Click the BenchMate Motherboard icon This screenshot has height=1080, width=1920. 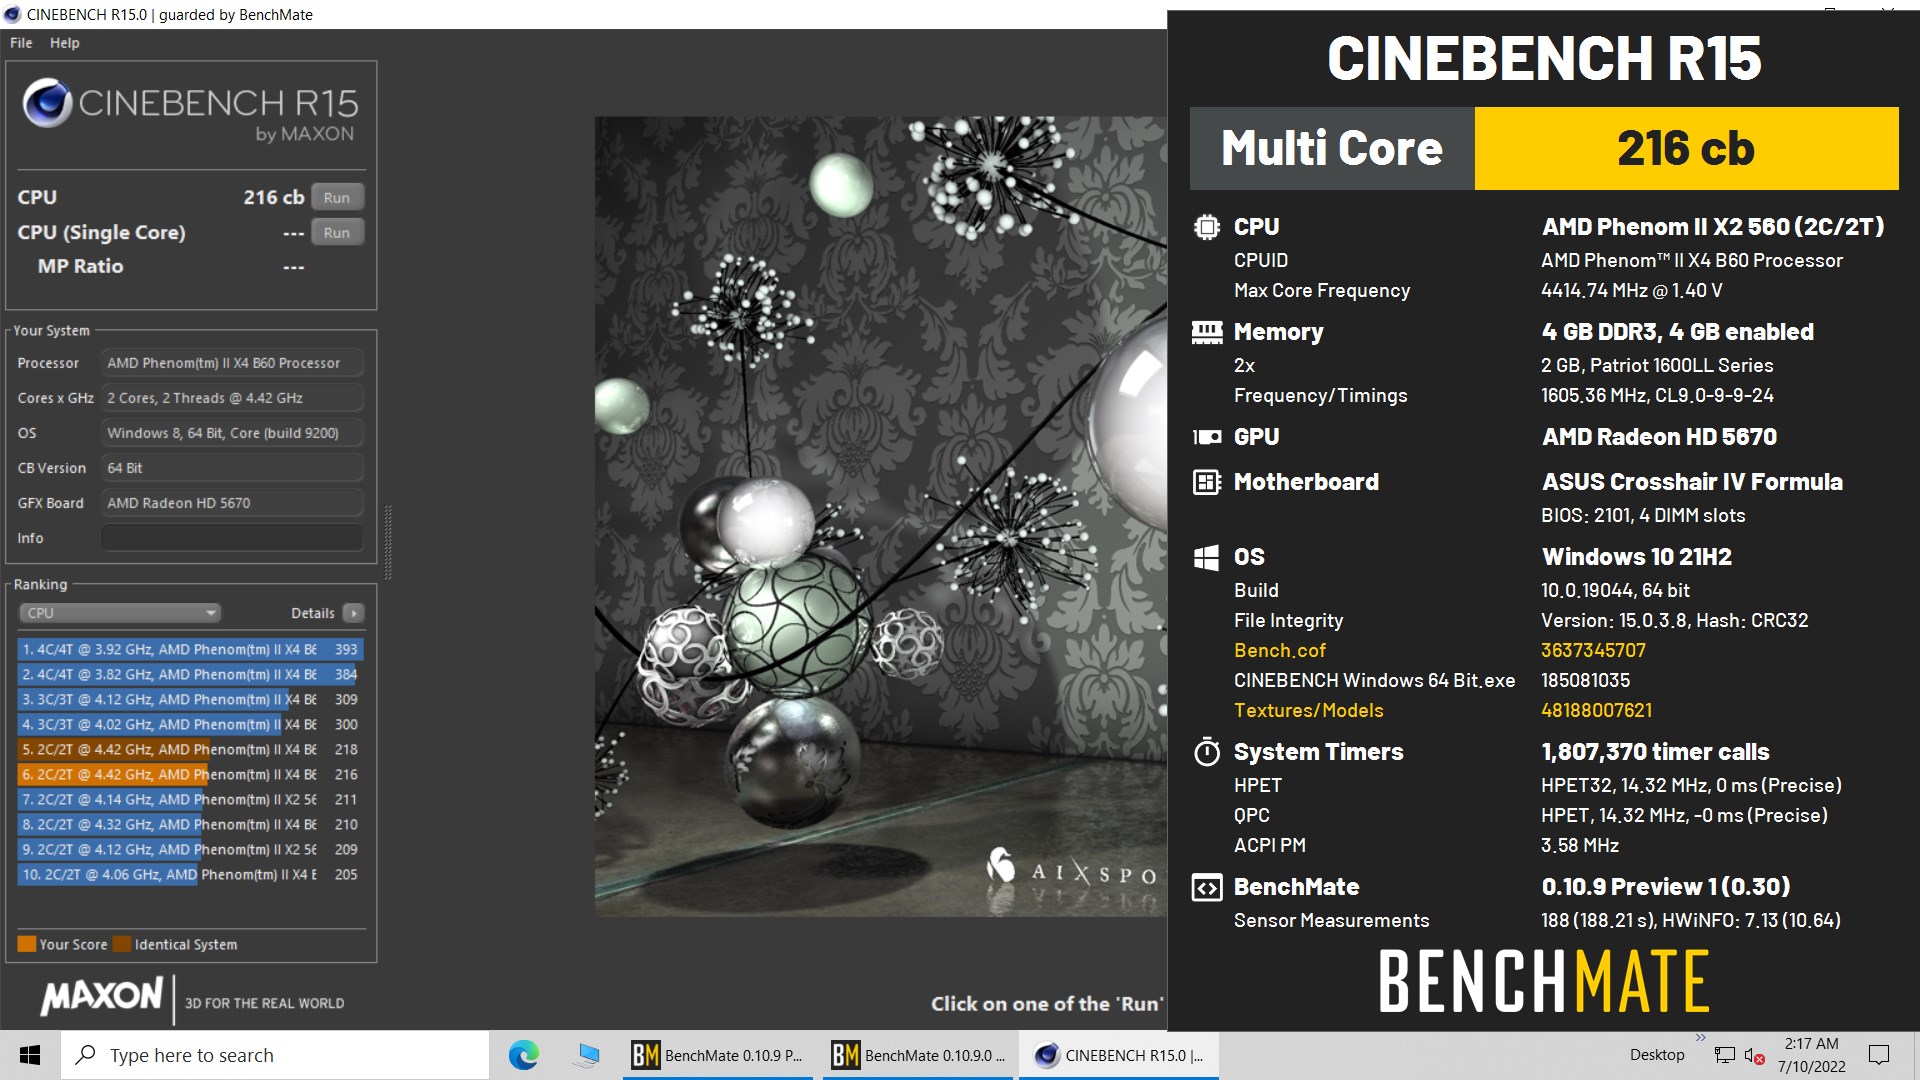1207,482
